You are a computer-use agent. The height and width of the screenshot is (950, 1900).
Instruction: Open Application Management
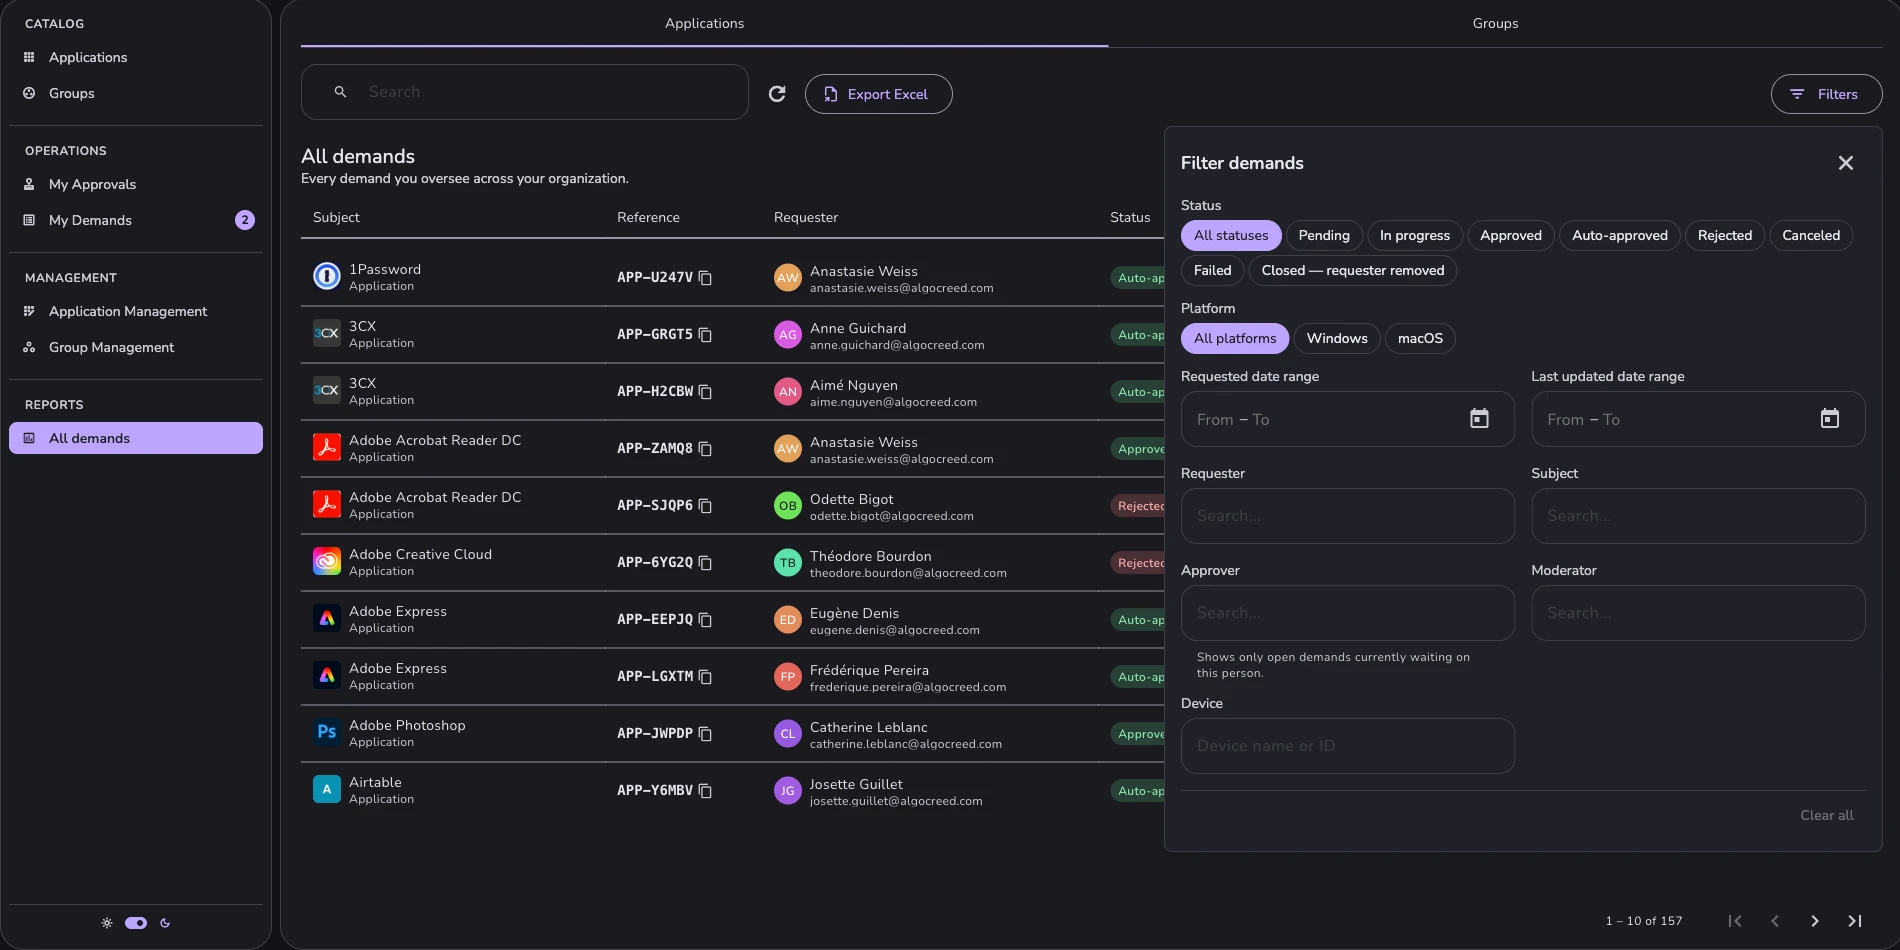(x=136, y=312)
